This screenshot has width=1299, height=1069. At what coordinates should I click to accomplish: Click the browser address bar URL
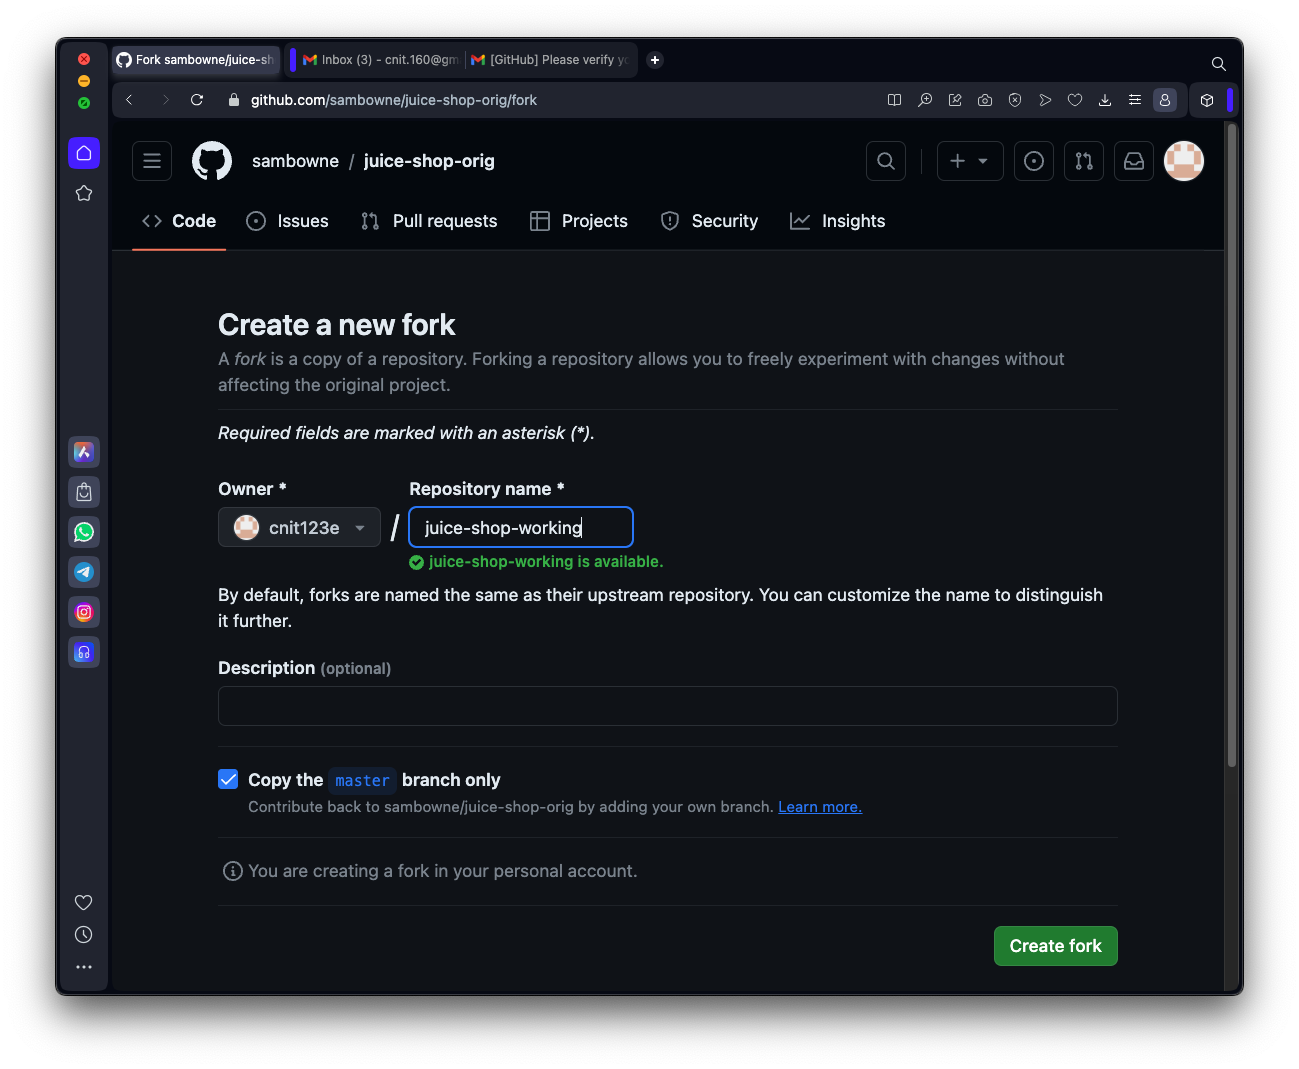point(394,100)
